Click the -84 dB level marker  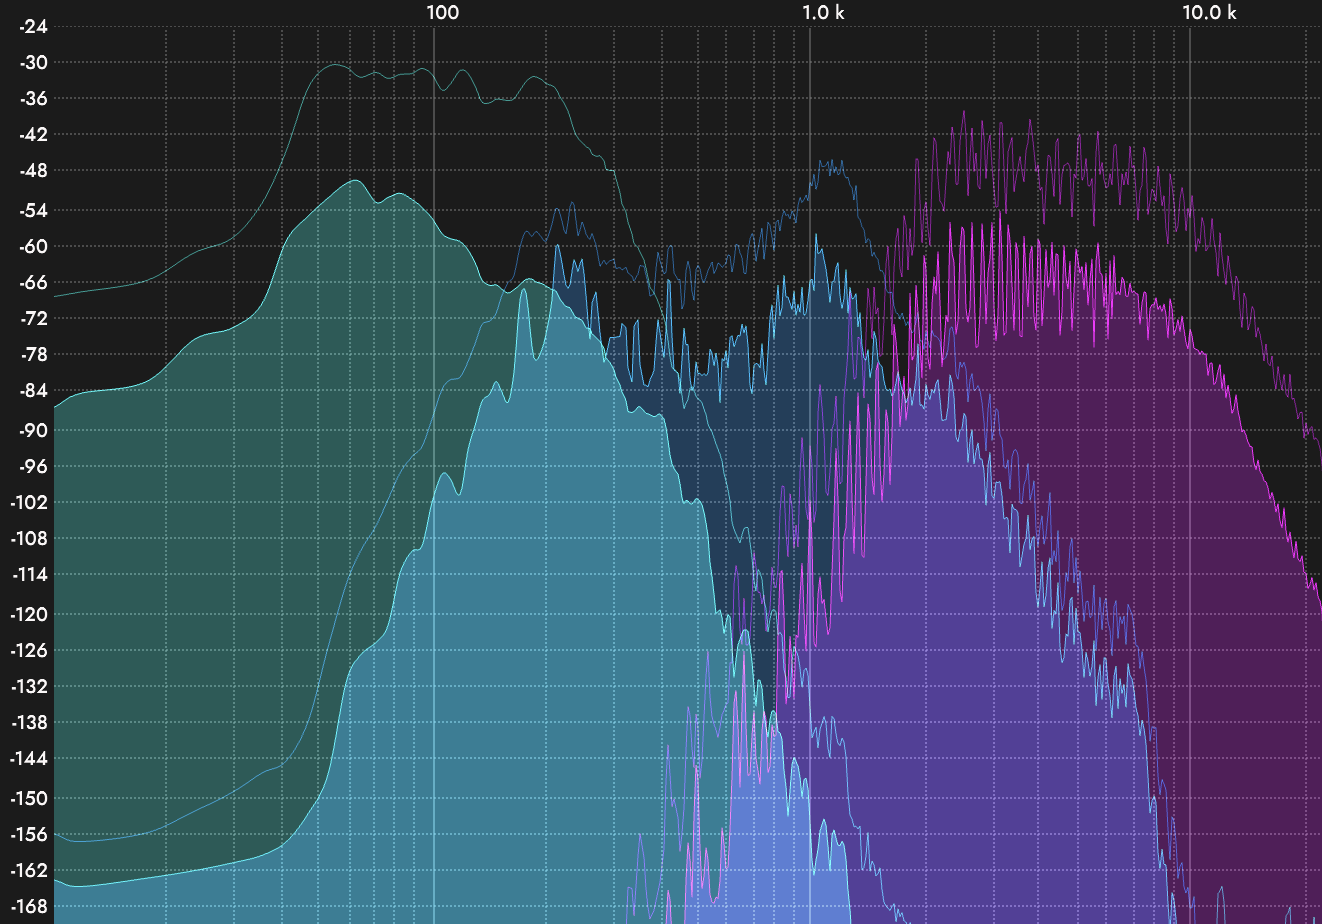click(x=33, y=390)
